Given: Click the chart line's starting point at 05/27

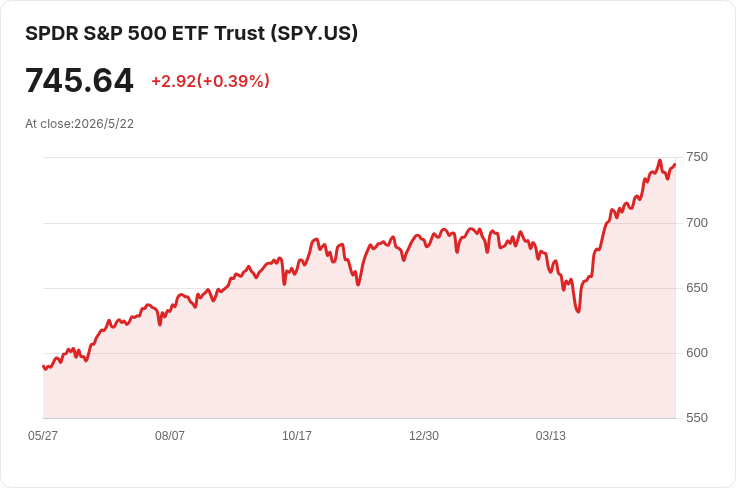Looking at the screenshot, I should (x=43, y=366).
